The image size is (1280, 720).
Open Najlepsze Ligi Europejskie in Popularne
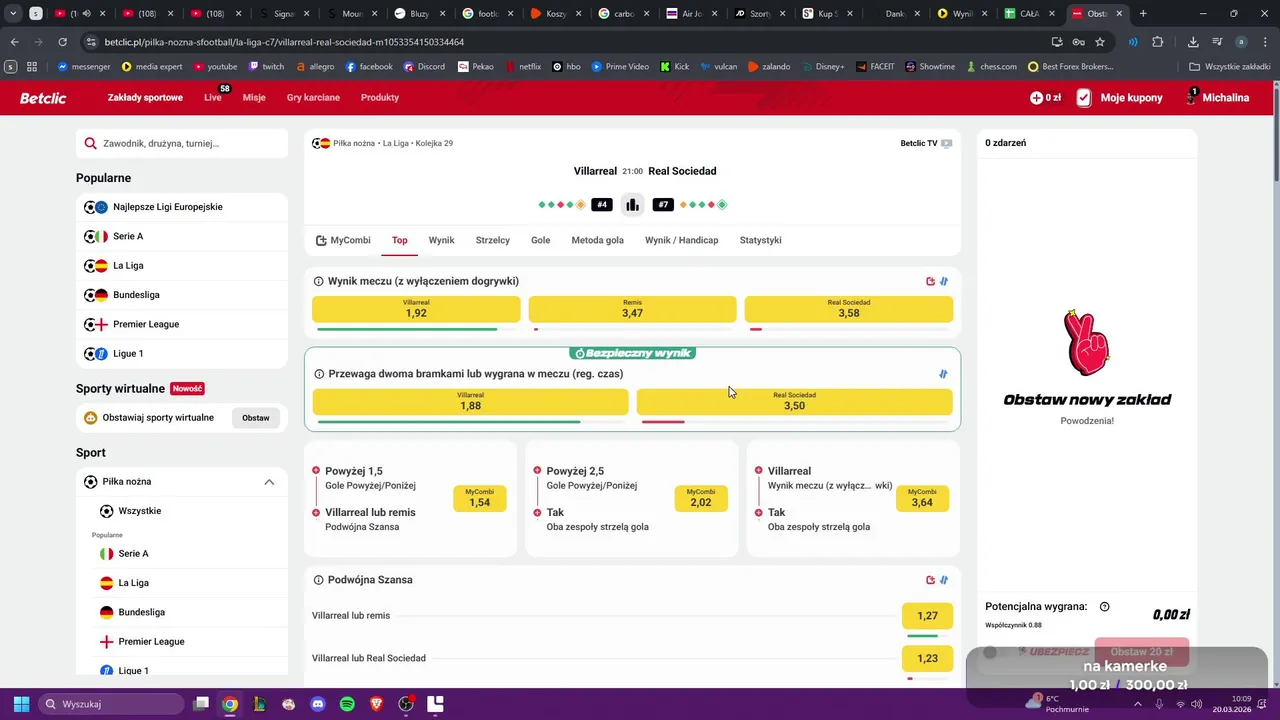tap(182, 207)
